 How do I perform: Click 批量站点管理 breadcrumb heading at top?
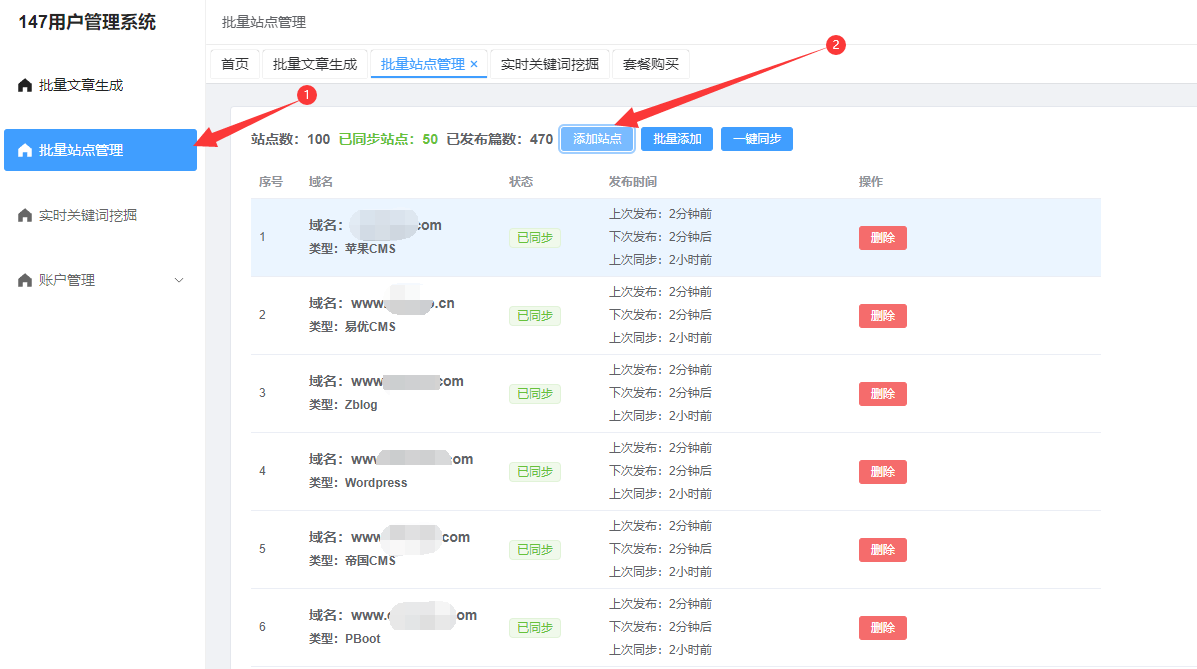click(x=264, y=22)
